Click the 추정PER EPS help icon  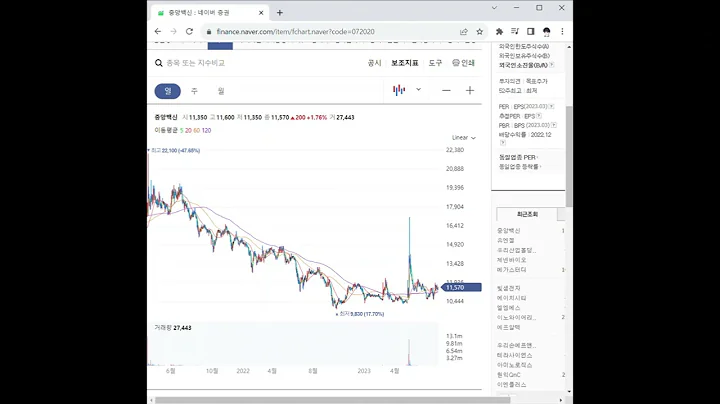(539, 116)
